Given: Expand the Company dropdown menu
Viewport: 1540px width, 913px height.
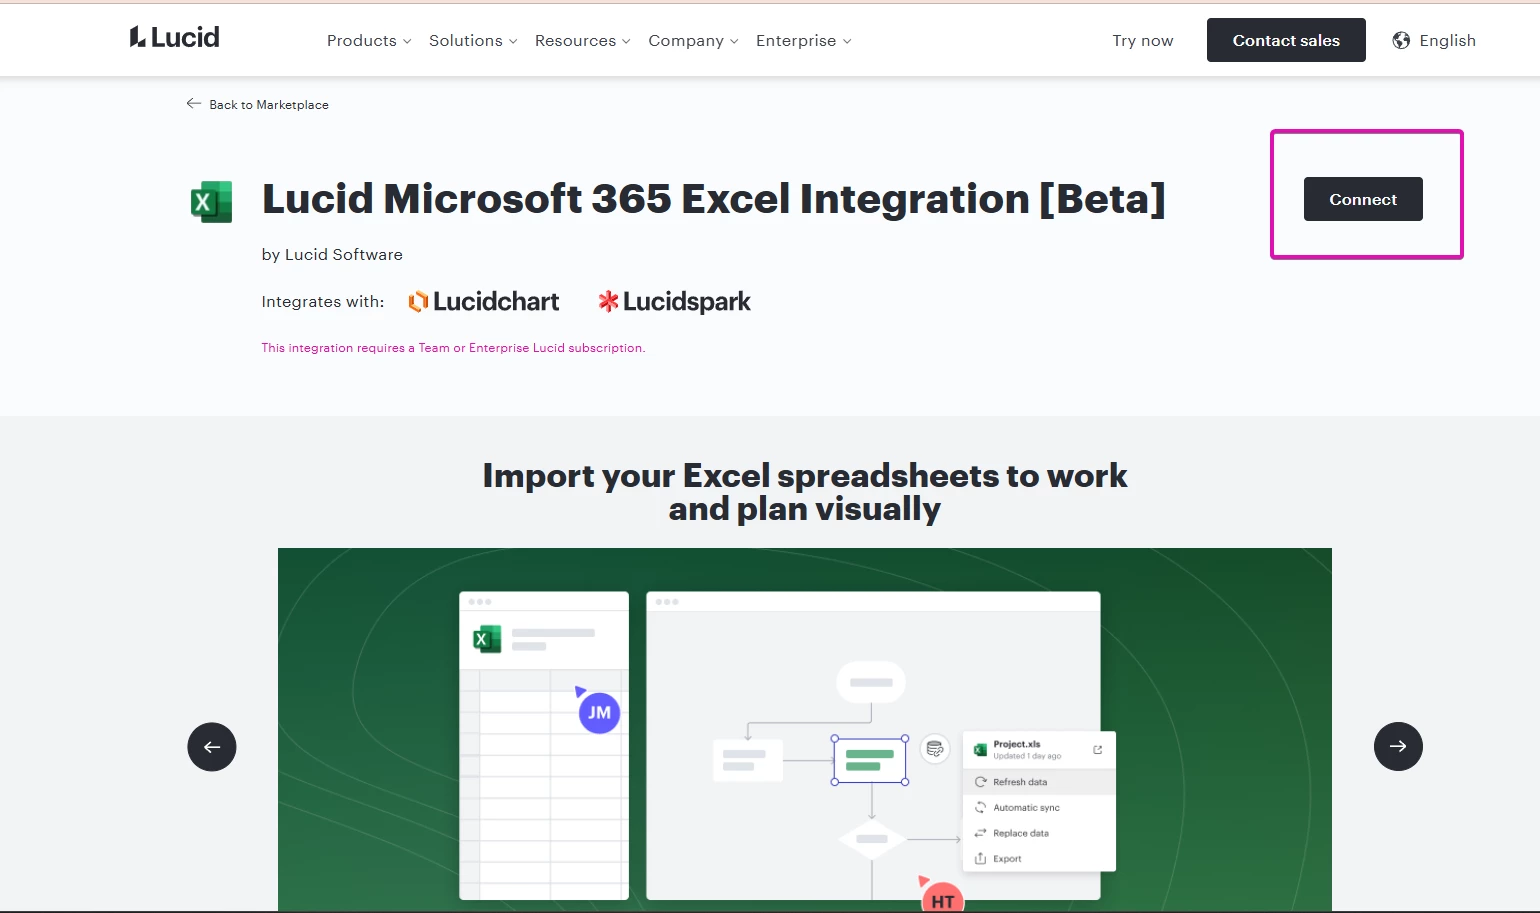Looking at the screenshot, I should (x=693, y=41).
